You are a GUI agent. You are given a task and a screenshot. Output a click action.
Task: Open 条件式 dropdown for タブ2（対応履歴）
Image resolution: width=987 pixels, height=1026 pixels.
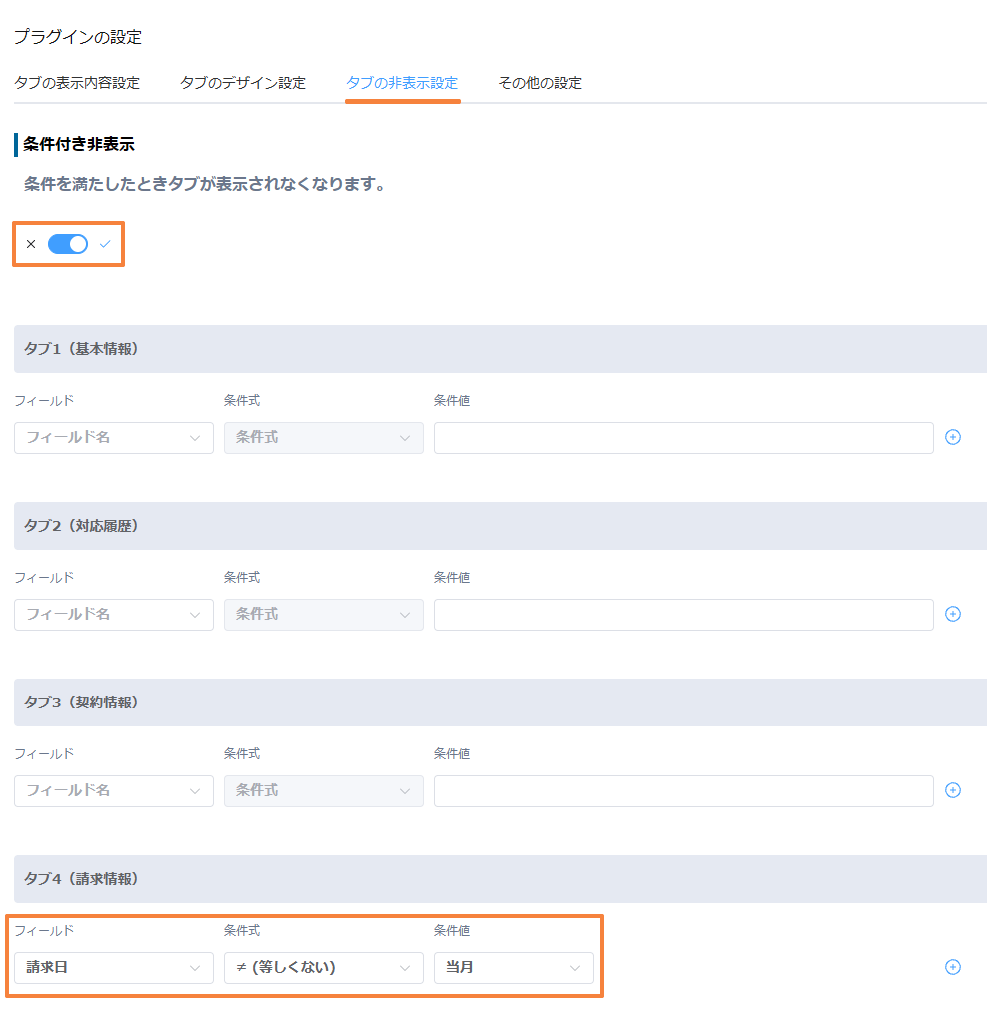point(324,615)
